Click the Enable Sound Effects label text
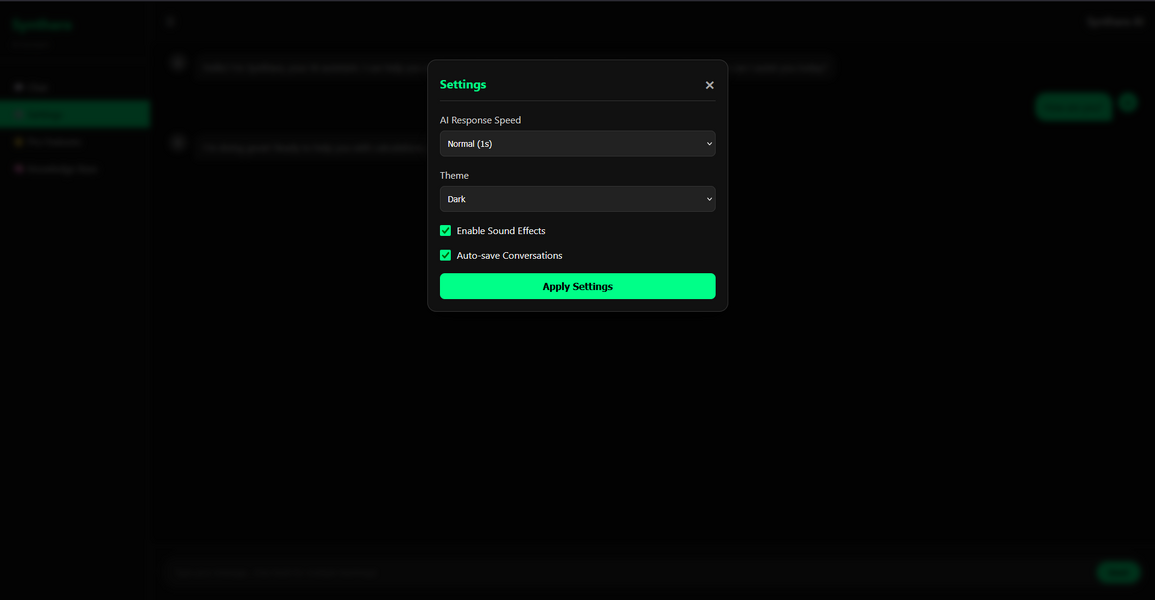 coord(501,230)
